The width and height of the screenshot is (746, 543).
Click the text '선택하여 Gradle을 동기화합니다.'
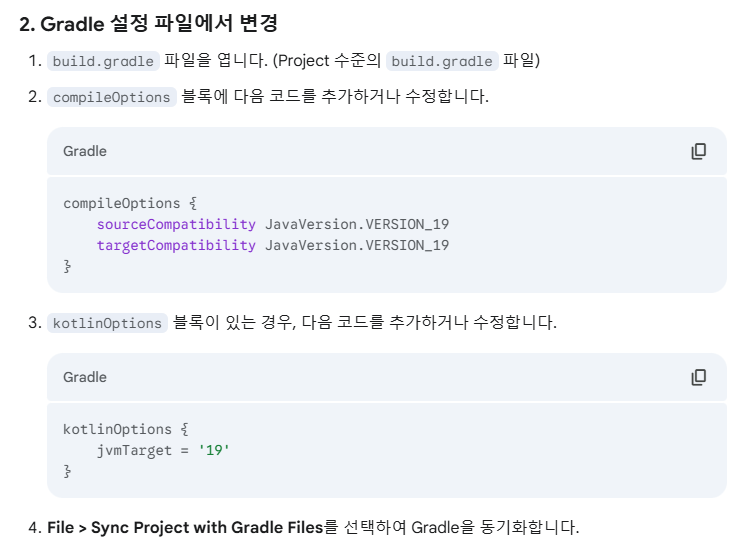461,528
